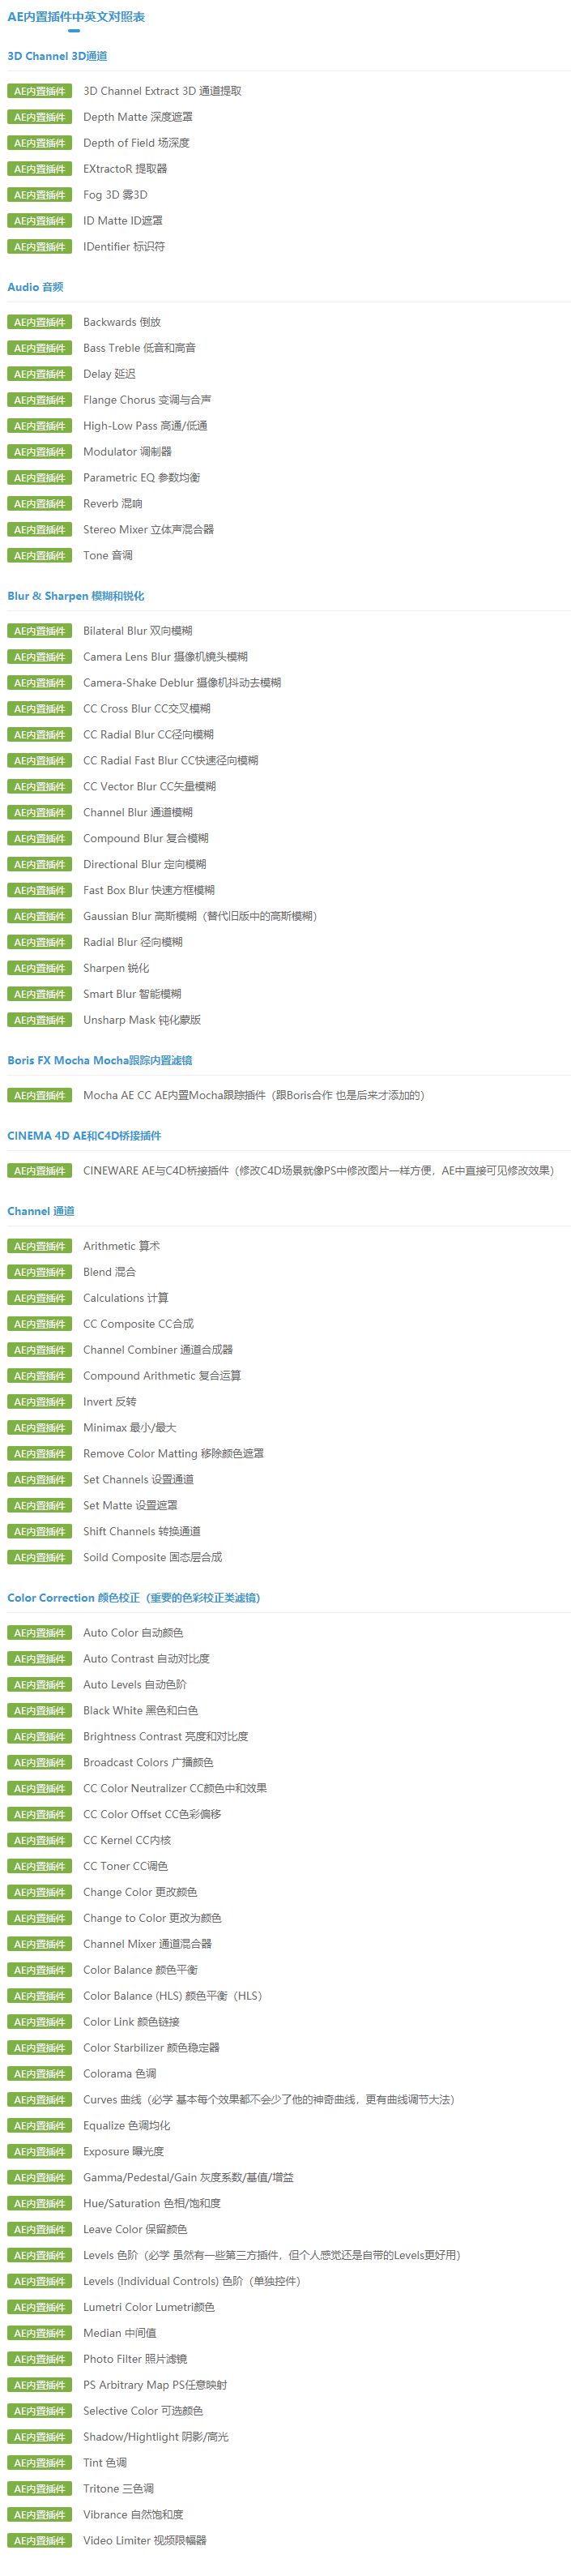The height and width of the screenshot is (2576, 571).
Task: Select 'Camera Lens Blur 摄像机镜头模糊' entry
Action: 165,657
